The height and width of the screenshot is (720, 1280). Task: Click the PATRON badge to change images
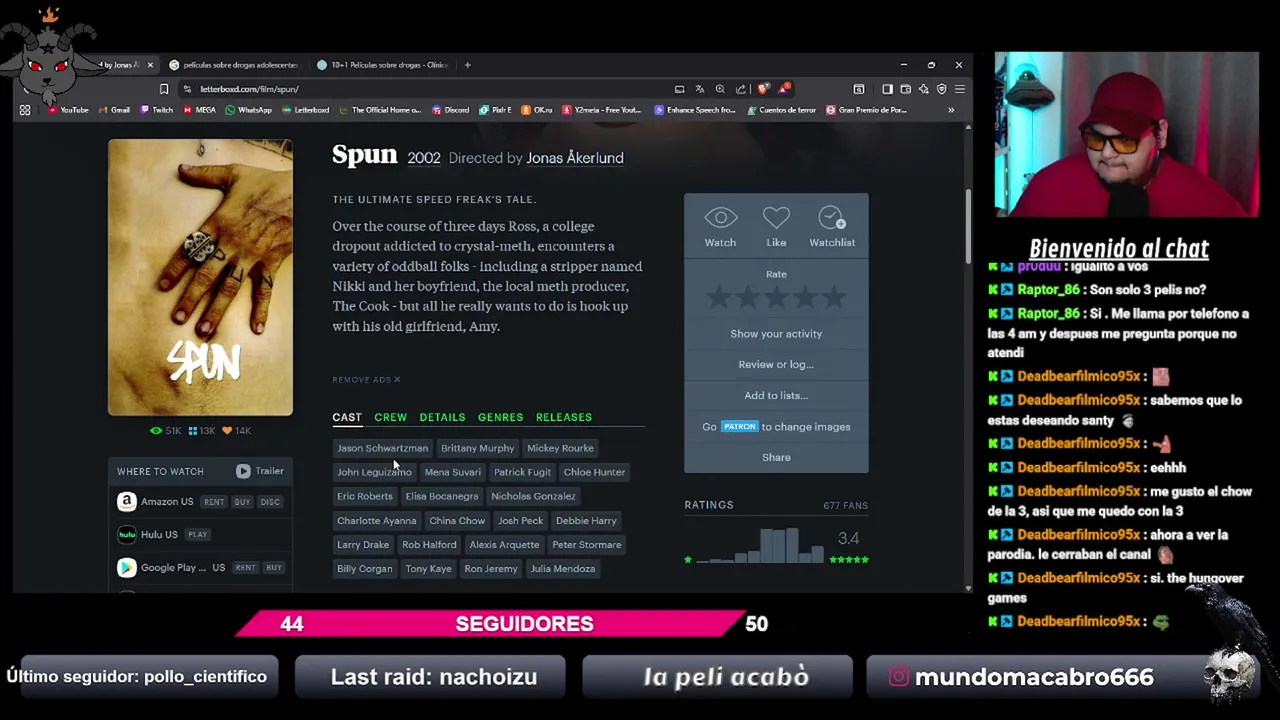740,427
